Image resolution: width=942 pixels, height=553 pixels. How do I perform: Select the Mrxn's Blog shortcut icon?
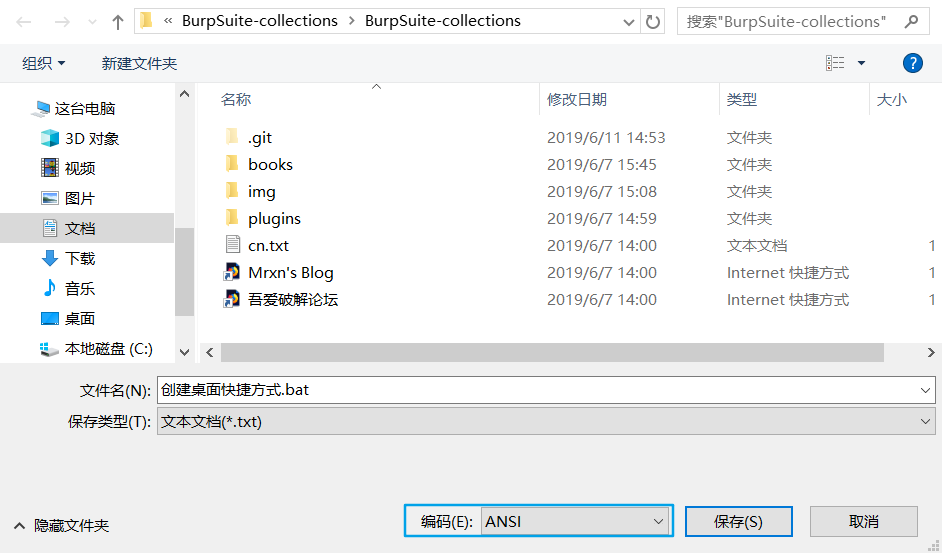coord(232,272)
